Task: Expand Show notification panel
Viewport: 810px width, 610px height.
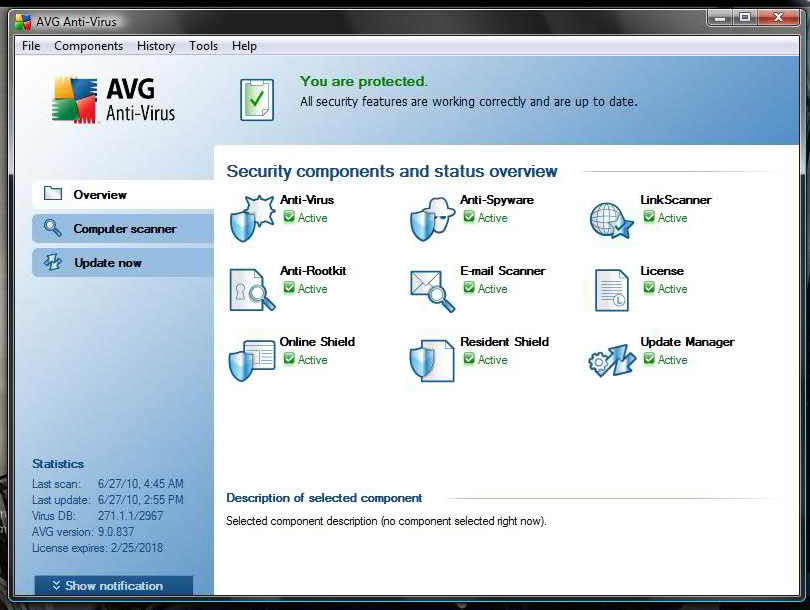Action: [x=114, y=586]
